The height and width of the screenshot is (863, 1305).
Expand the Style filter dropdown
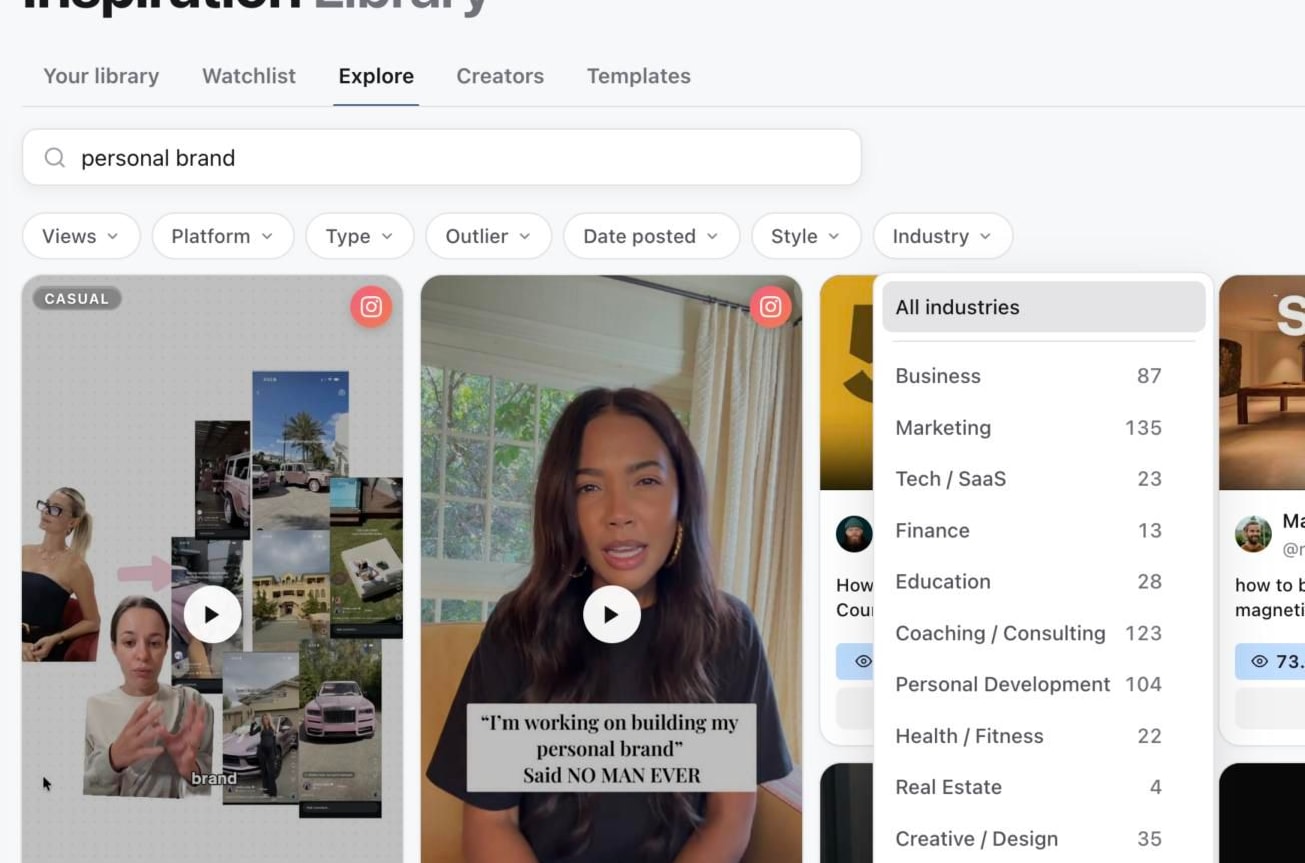[x=805, y=236]
